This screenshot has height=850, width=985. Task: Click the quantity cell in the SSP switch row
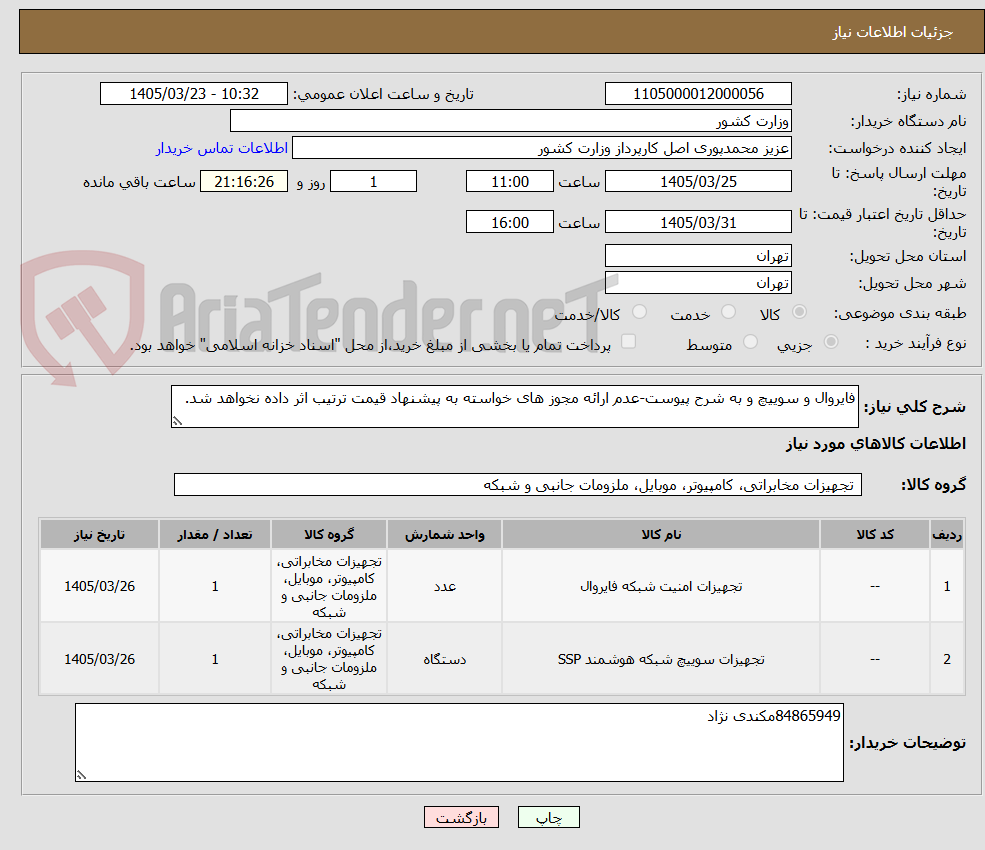click(x=215, y=659)
